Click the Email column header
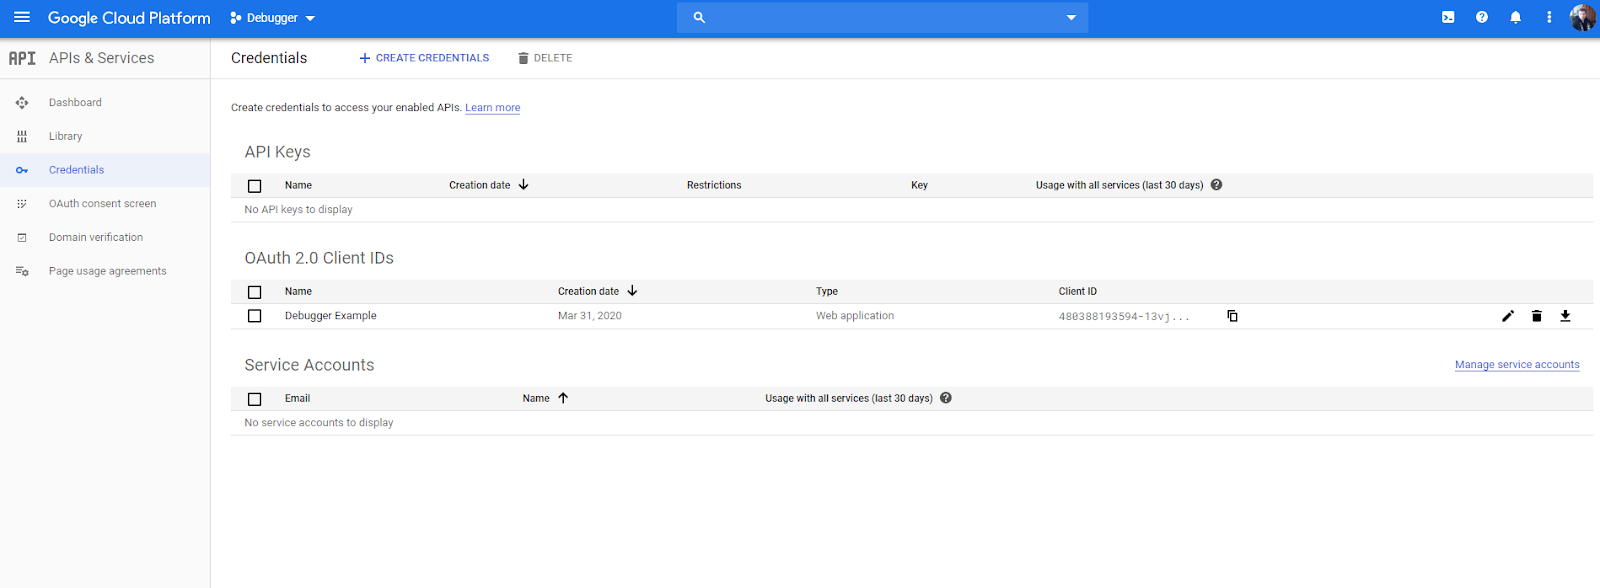The image size is (1600, 588). 297,398
